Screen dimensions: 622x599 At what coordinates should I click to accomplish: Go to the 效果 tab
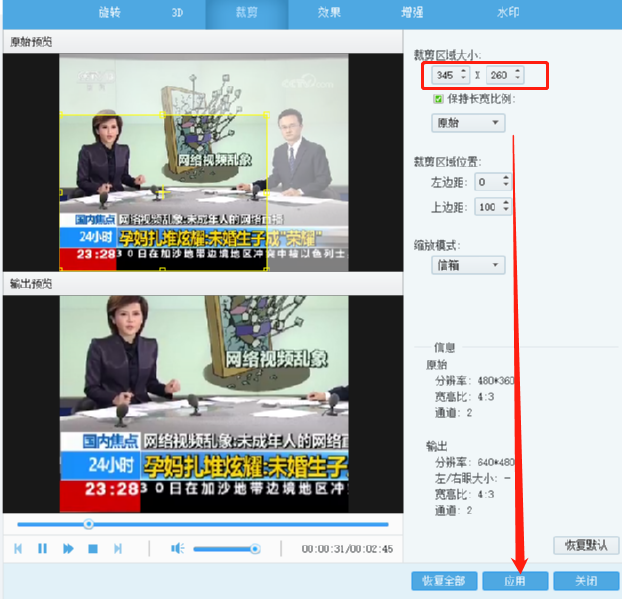tap(329, 13)
